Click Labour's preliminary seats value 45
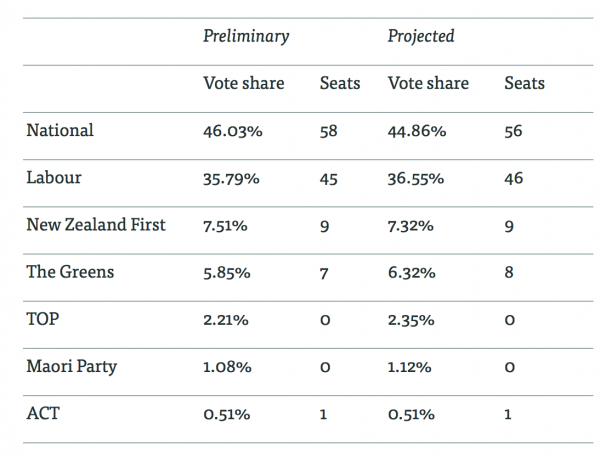The image size is (600, 462). 328,179
